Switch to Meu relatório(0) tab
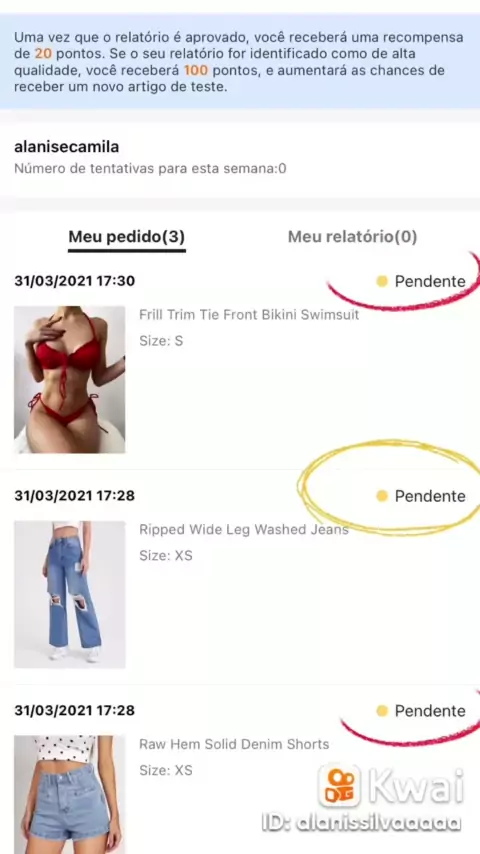The width and height of the screenshot is (480, 854). tap(352, 237)
